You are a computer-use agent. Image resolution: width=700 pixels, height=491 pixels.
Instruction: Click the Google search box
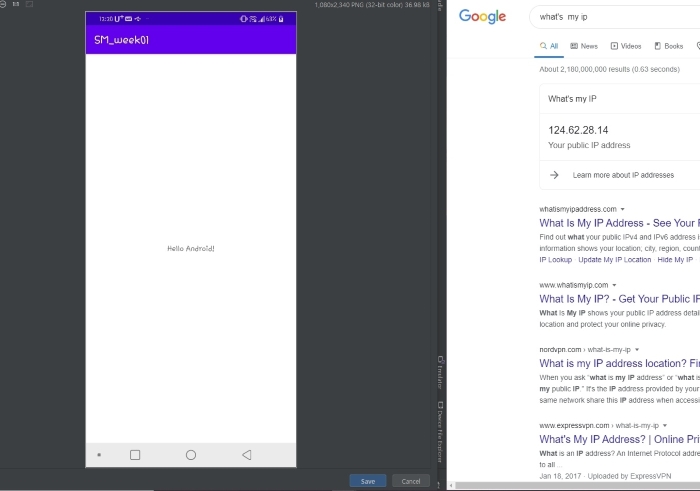(x=614, y=17)
